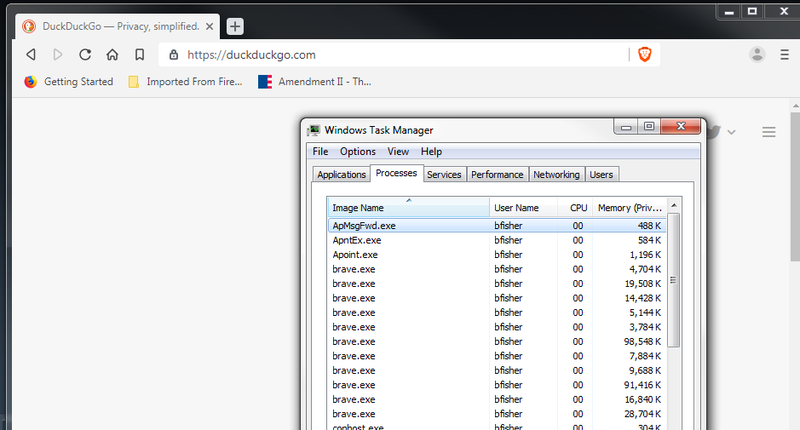Open the Task Manager File menu
The height and width of the screenshot is (430, 800).
coord(320,151)
